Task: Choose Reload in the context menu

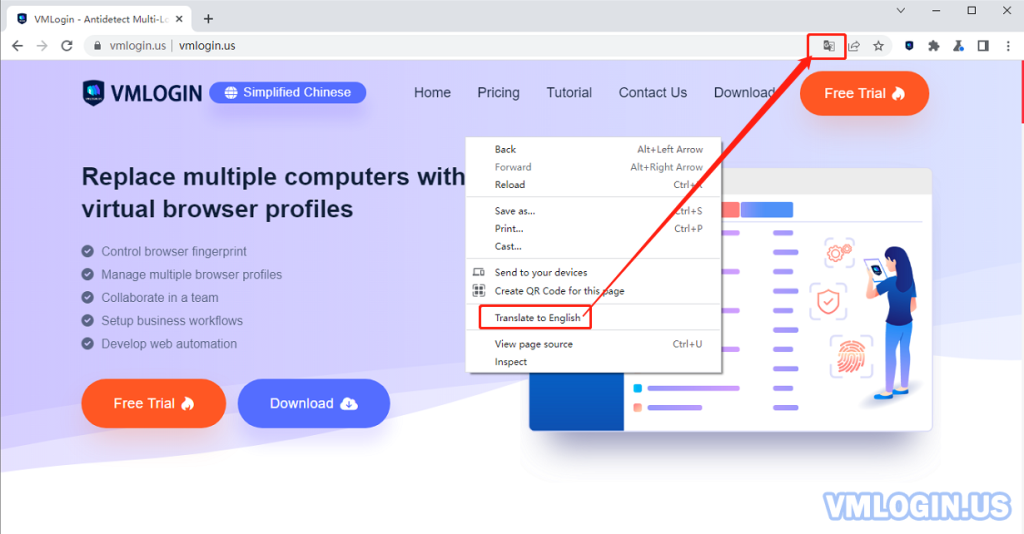Action: [x=593, y=185]
